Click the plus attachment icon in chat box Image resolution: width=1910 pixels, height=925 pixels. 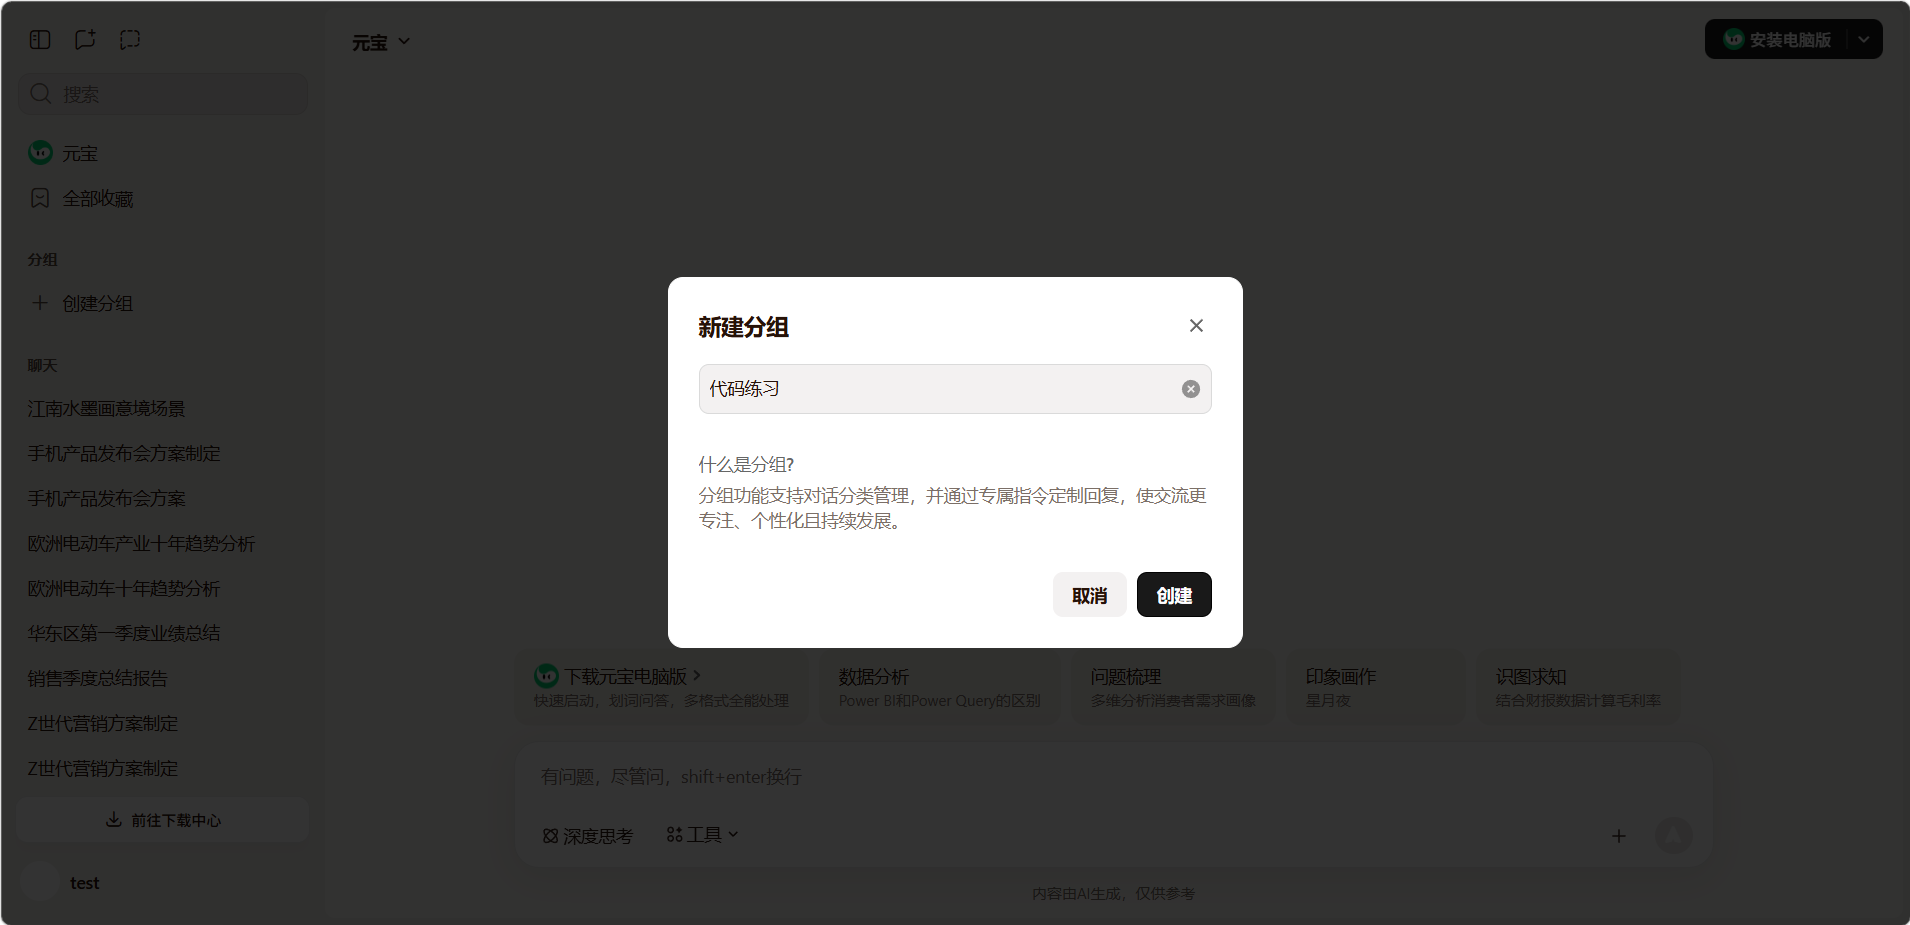pyautogui.click(x=1619, y=836)
